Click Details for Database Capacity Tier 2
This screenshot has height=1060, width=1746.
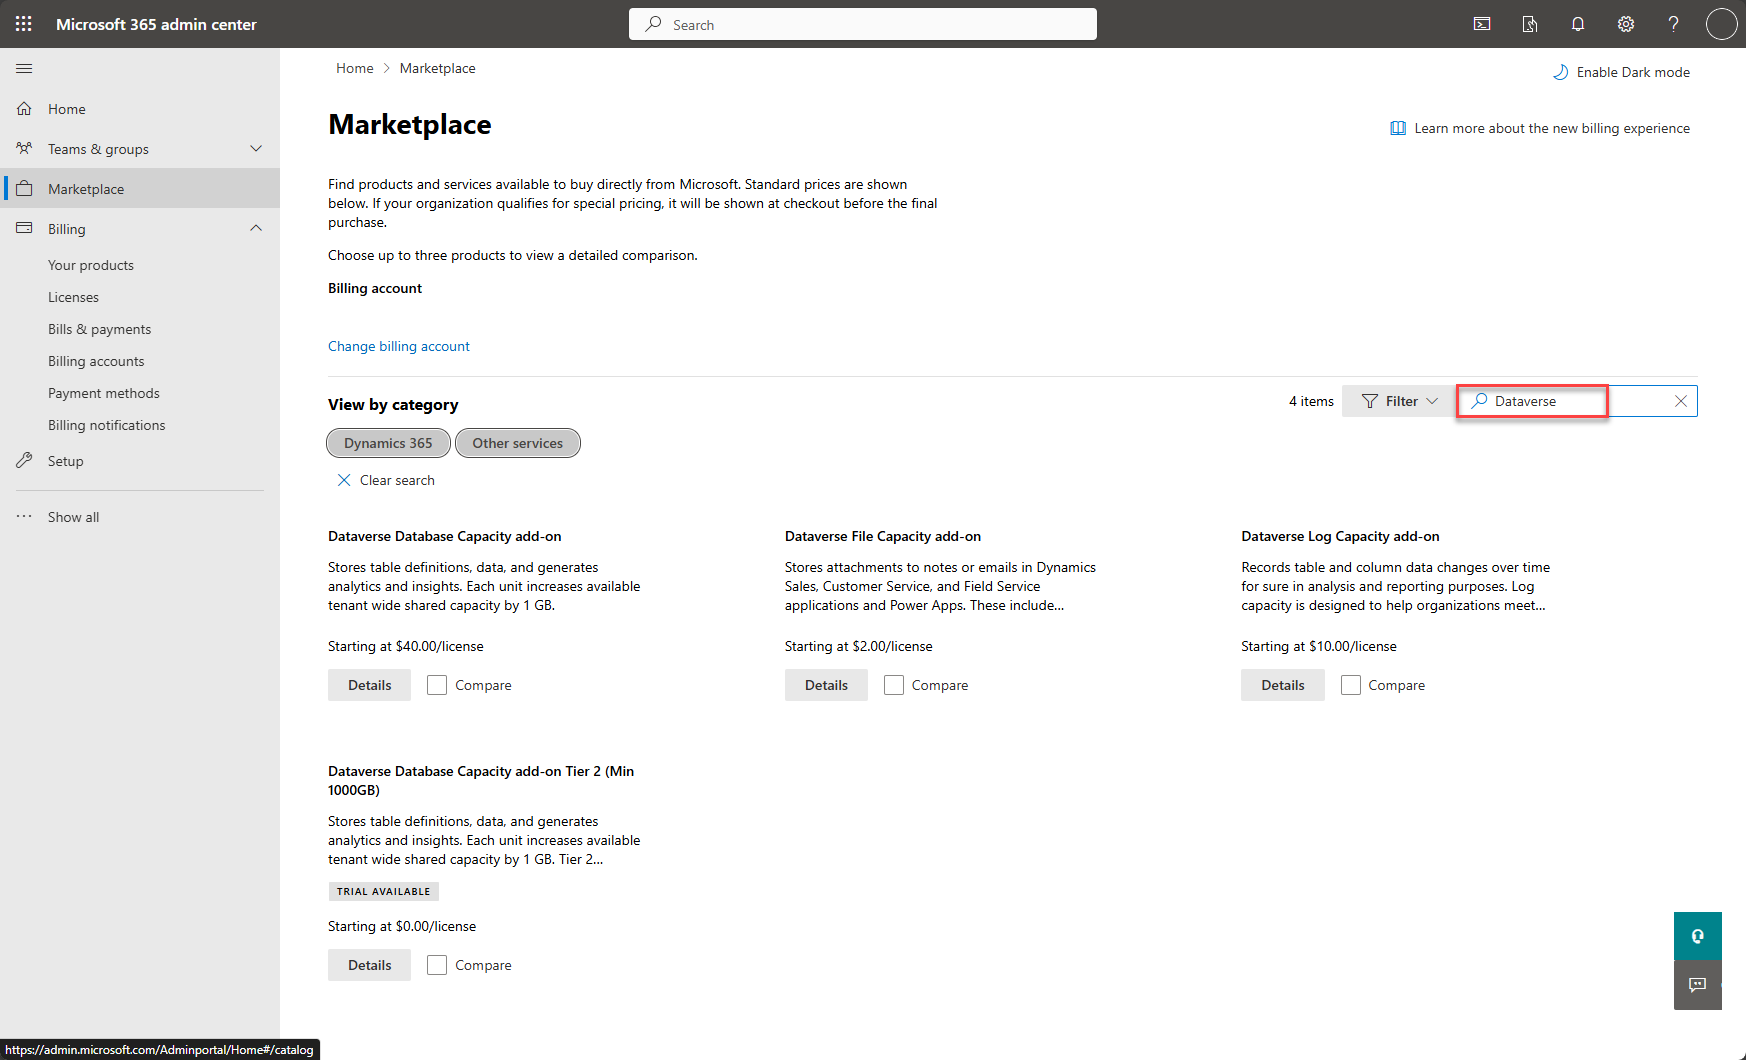point(369,965)
